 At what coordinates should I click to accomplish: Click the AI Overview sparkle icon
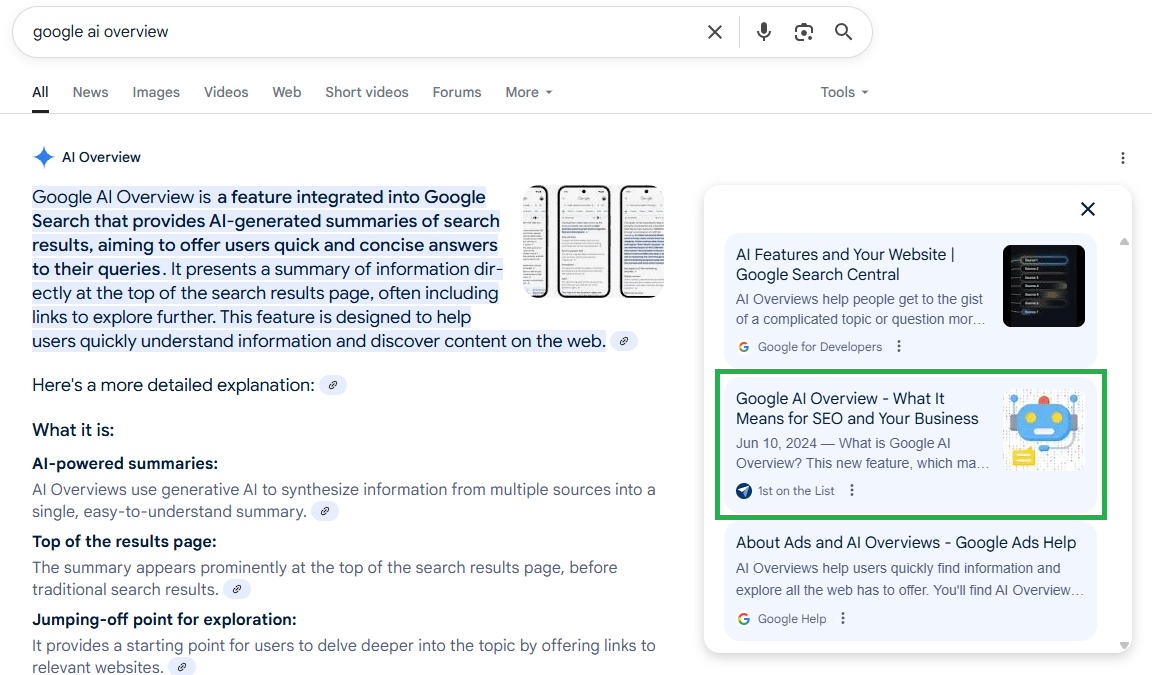pyautogui.click(x=43, y=157)
